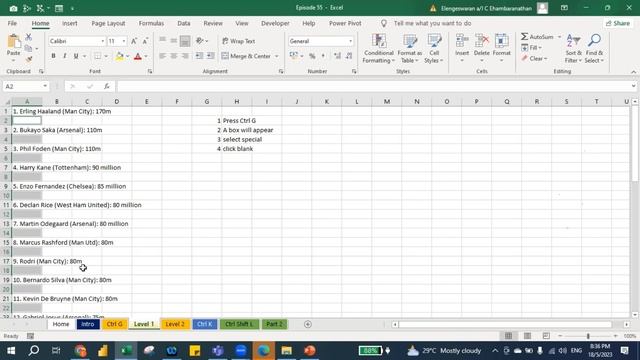Click the Orientation text angle icon
640x360 pixels.
200,41
